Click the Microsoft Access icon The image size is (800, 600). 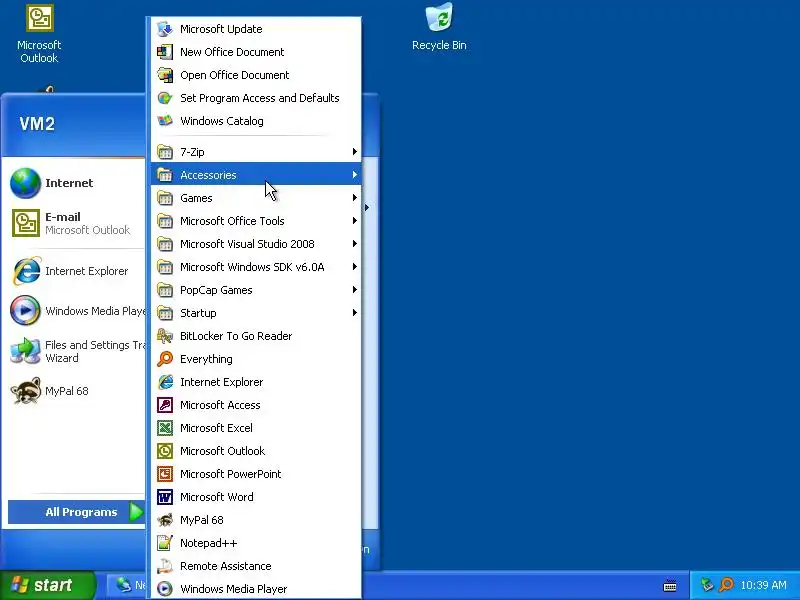tap(164, 405)
